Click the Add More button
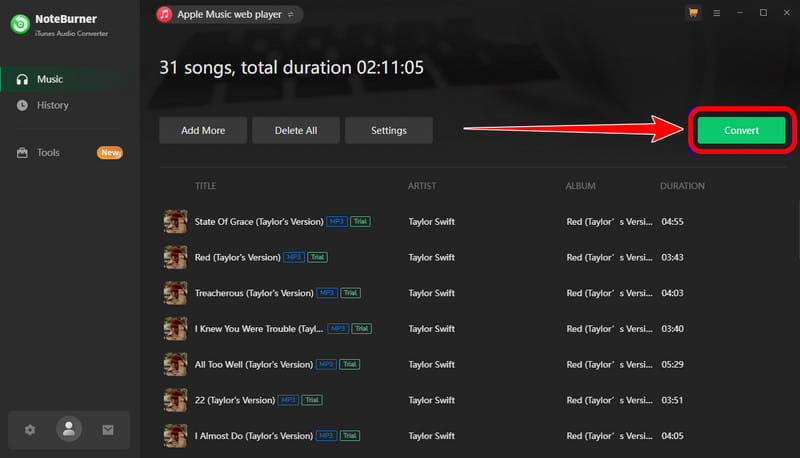 203,130
